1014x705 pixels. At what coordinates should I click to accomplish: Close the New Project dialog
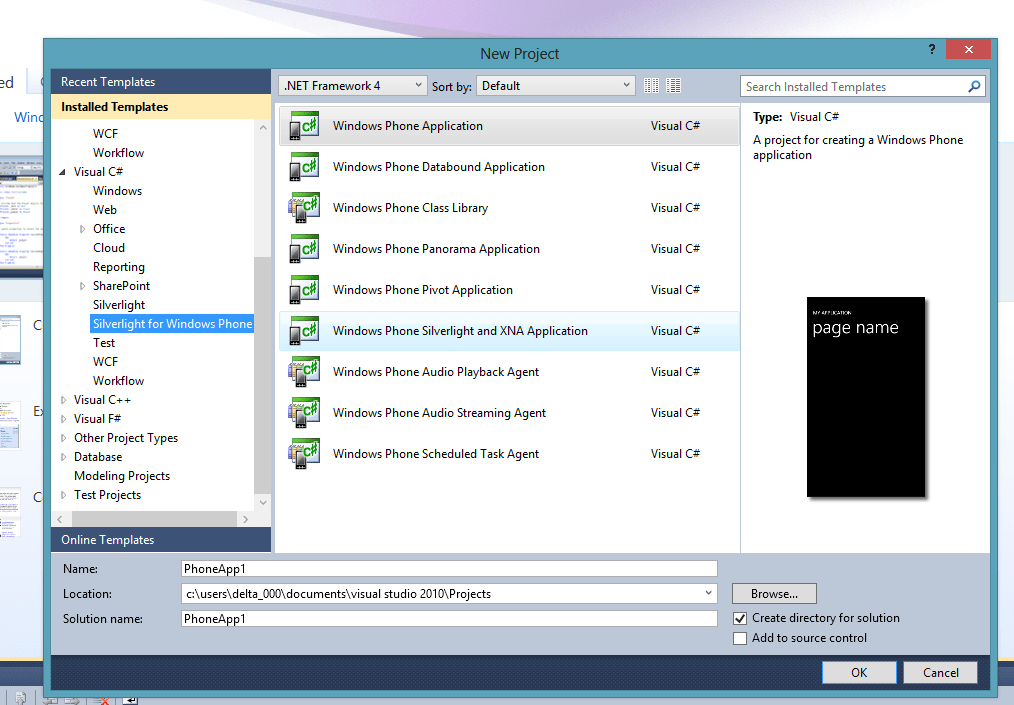968,49
